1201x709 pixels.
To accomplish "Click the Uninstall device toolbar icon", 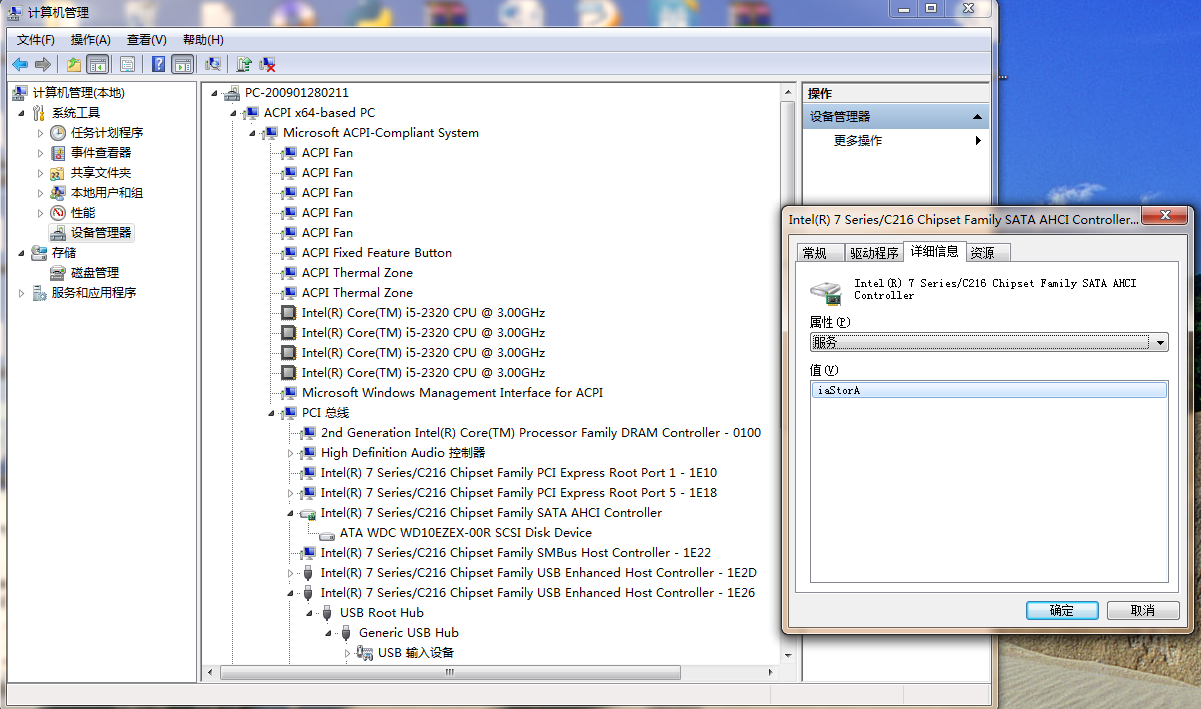I will pos(268,65).
